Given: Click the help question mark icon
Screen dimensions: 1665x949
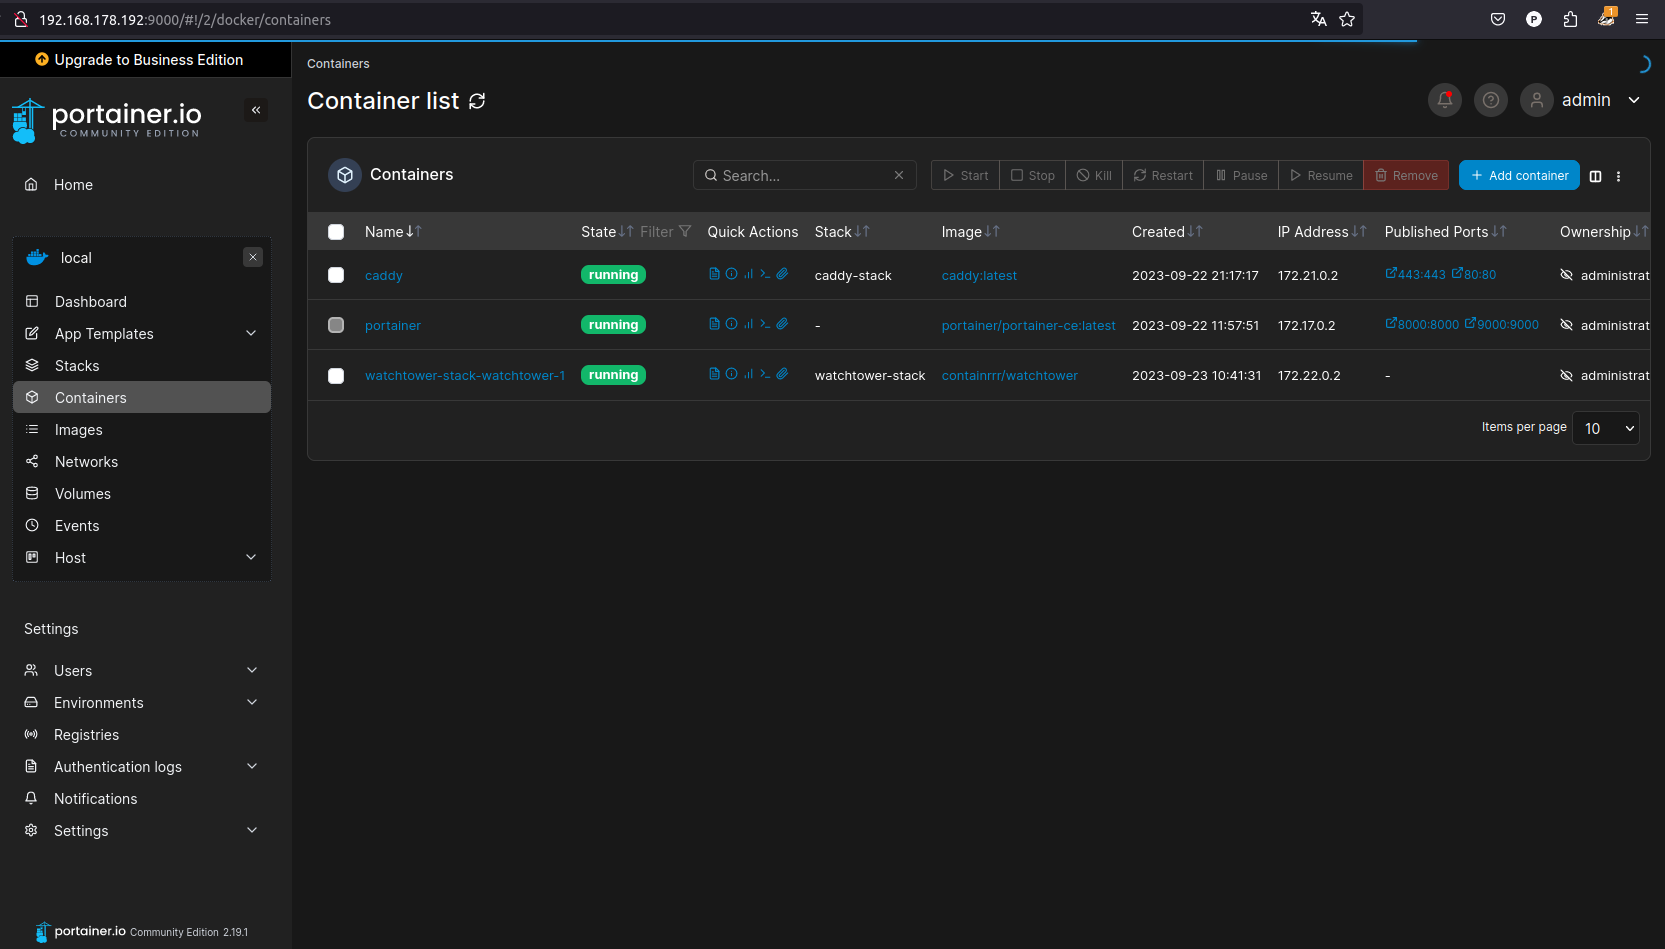Looking at the screenshot, I should pyautogui.click(x=1490, y=100).
